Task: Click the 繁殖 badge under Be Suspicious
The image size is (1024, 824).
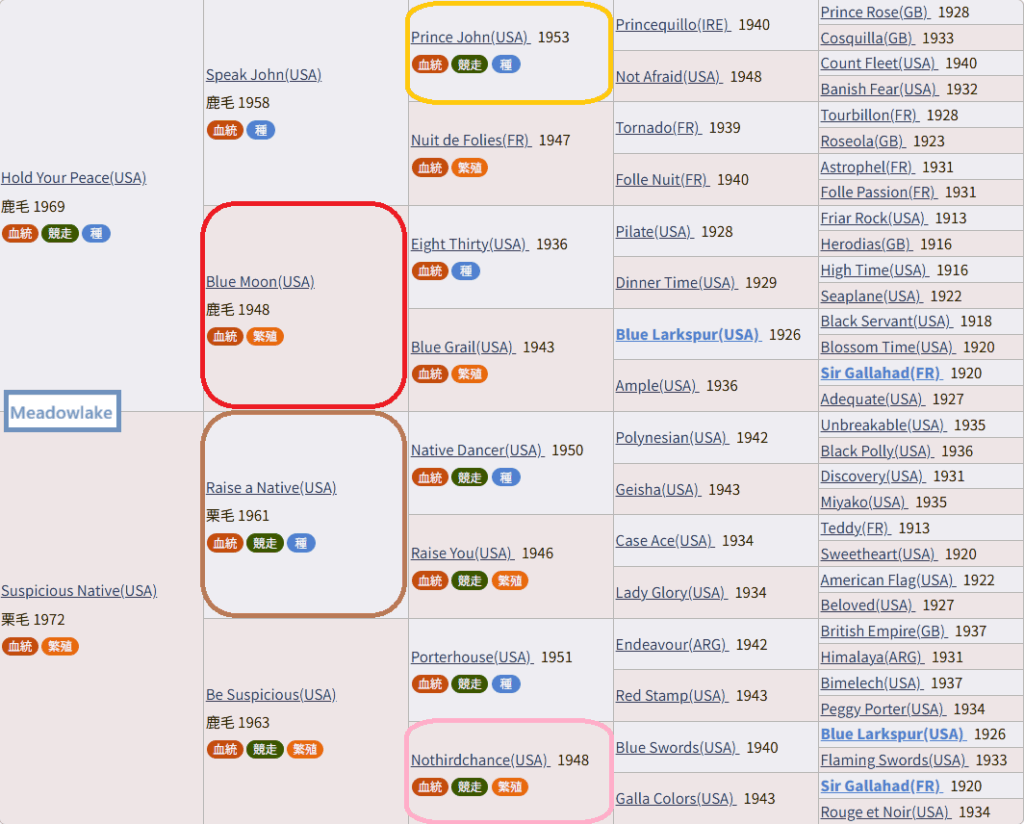Action: (x=305, y=749)
